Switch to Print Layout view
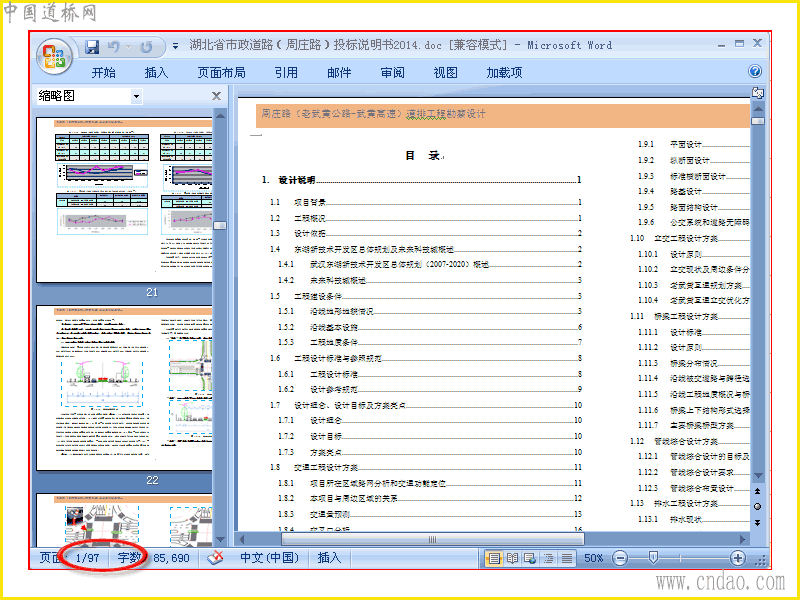 coord(494,558)
